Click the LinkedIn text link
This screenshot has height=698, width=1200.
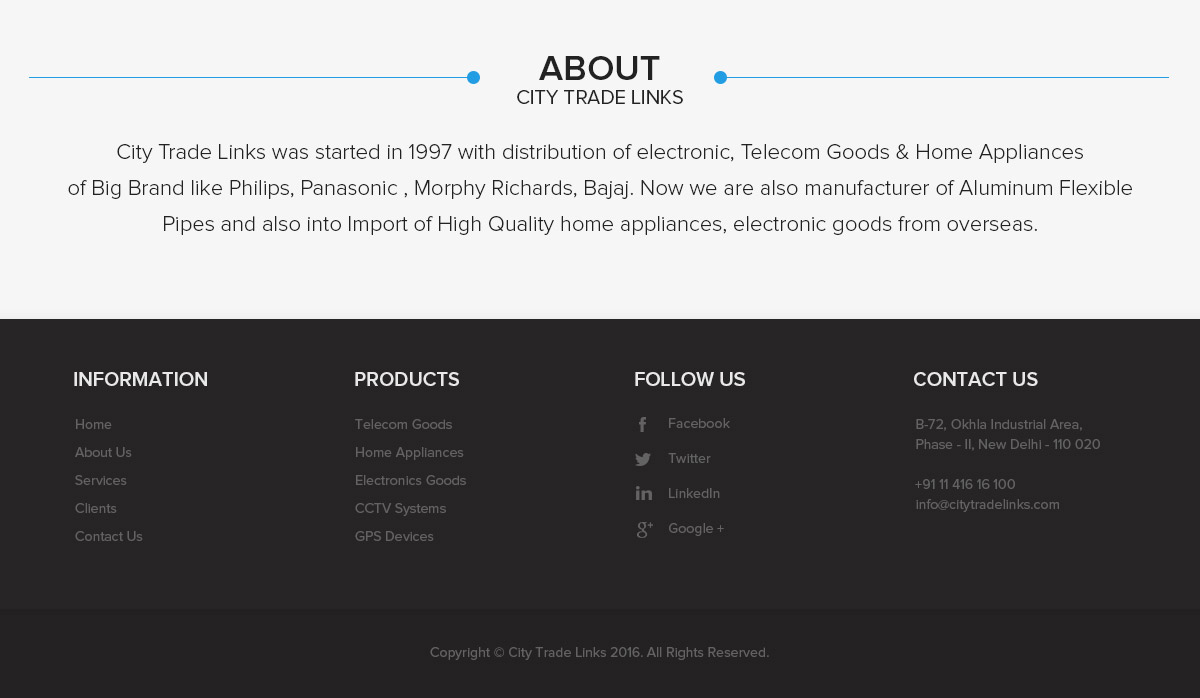pos(694,494)
